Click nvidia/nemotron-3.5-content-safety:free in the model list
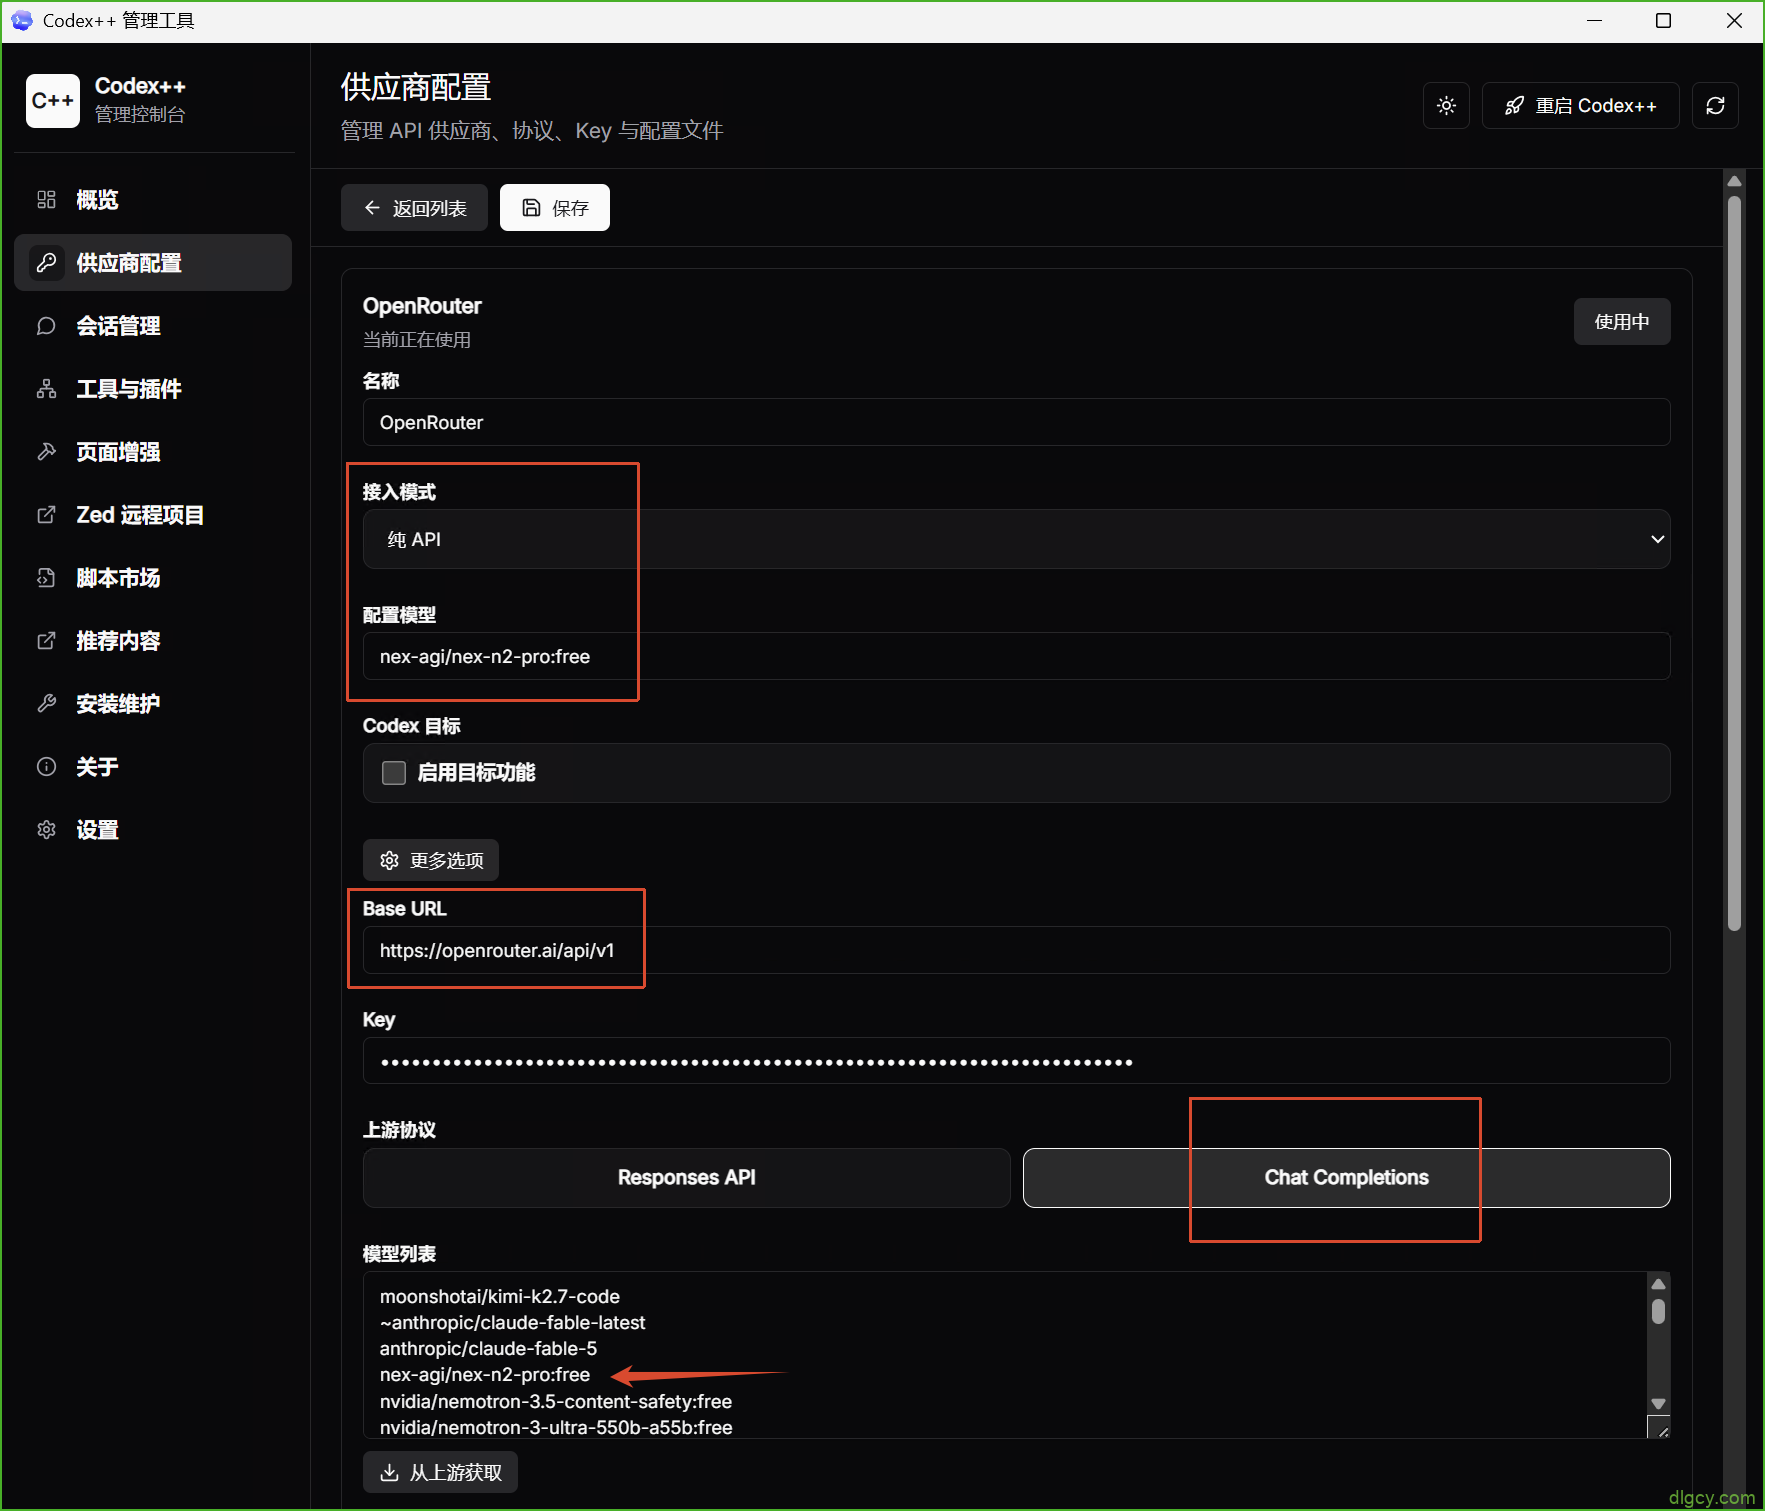Viewport: 1765px width, 1511px height. (x=556, y=1401)
